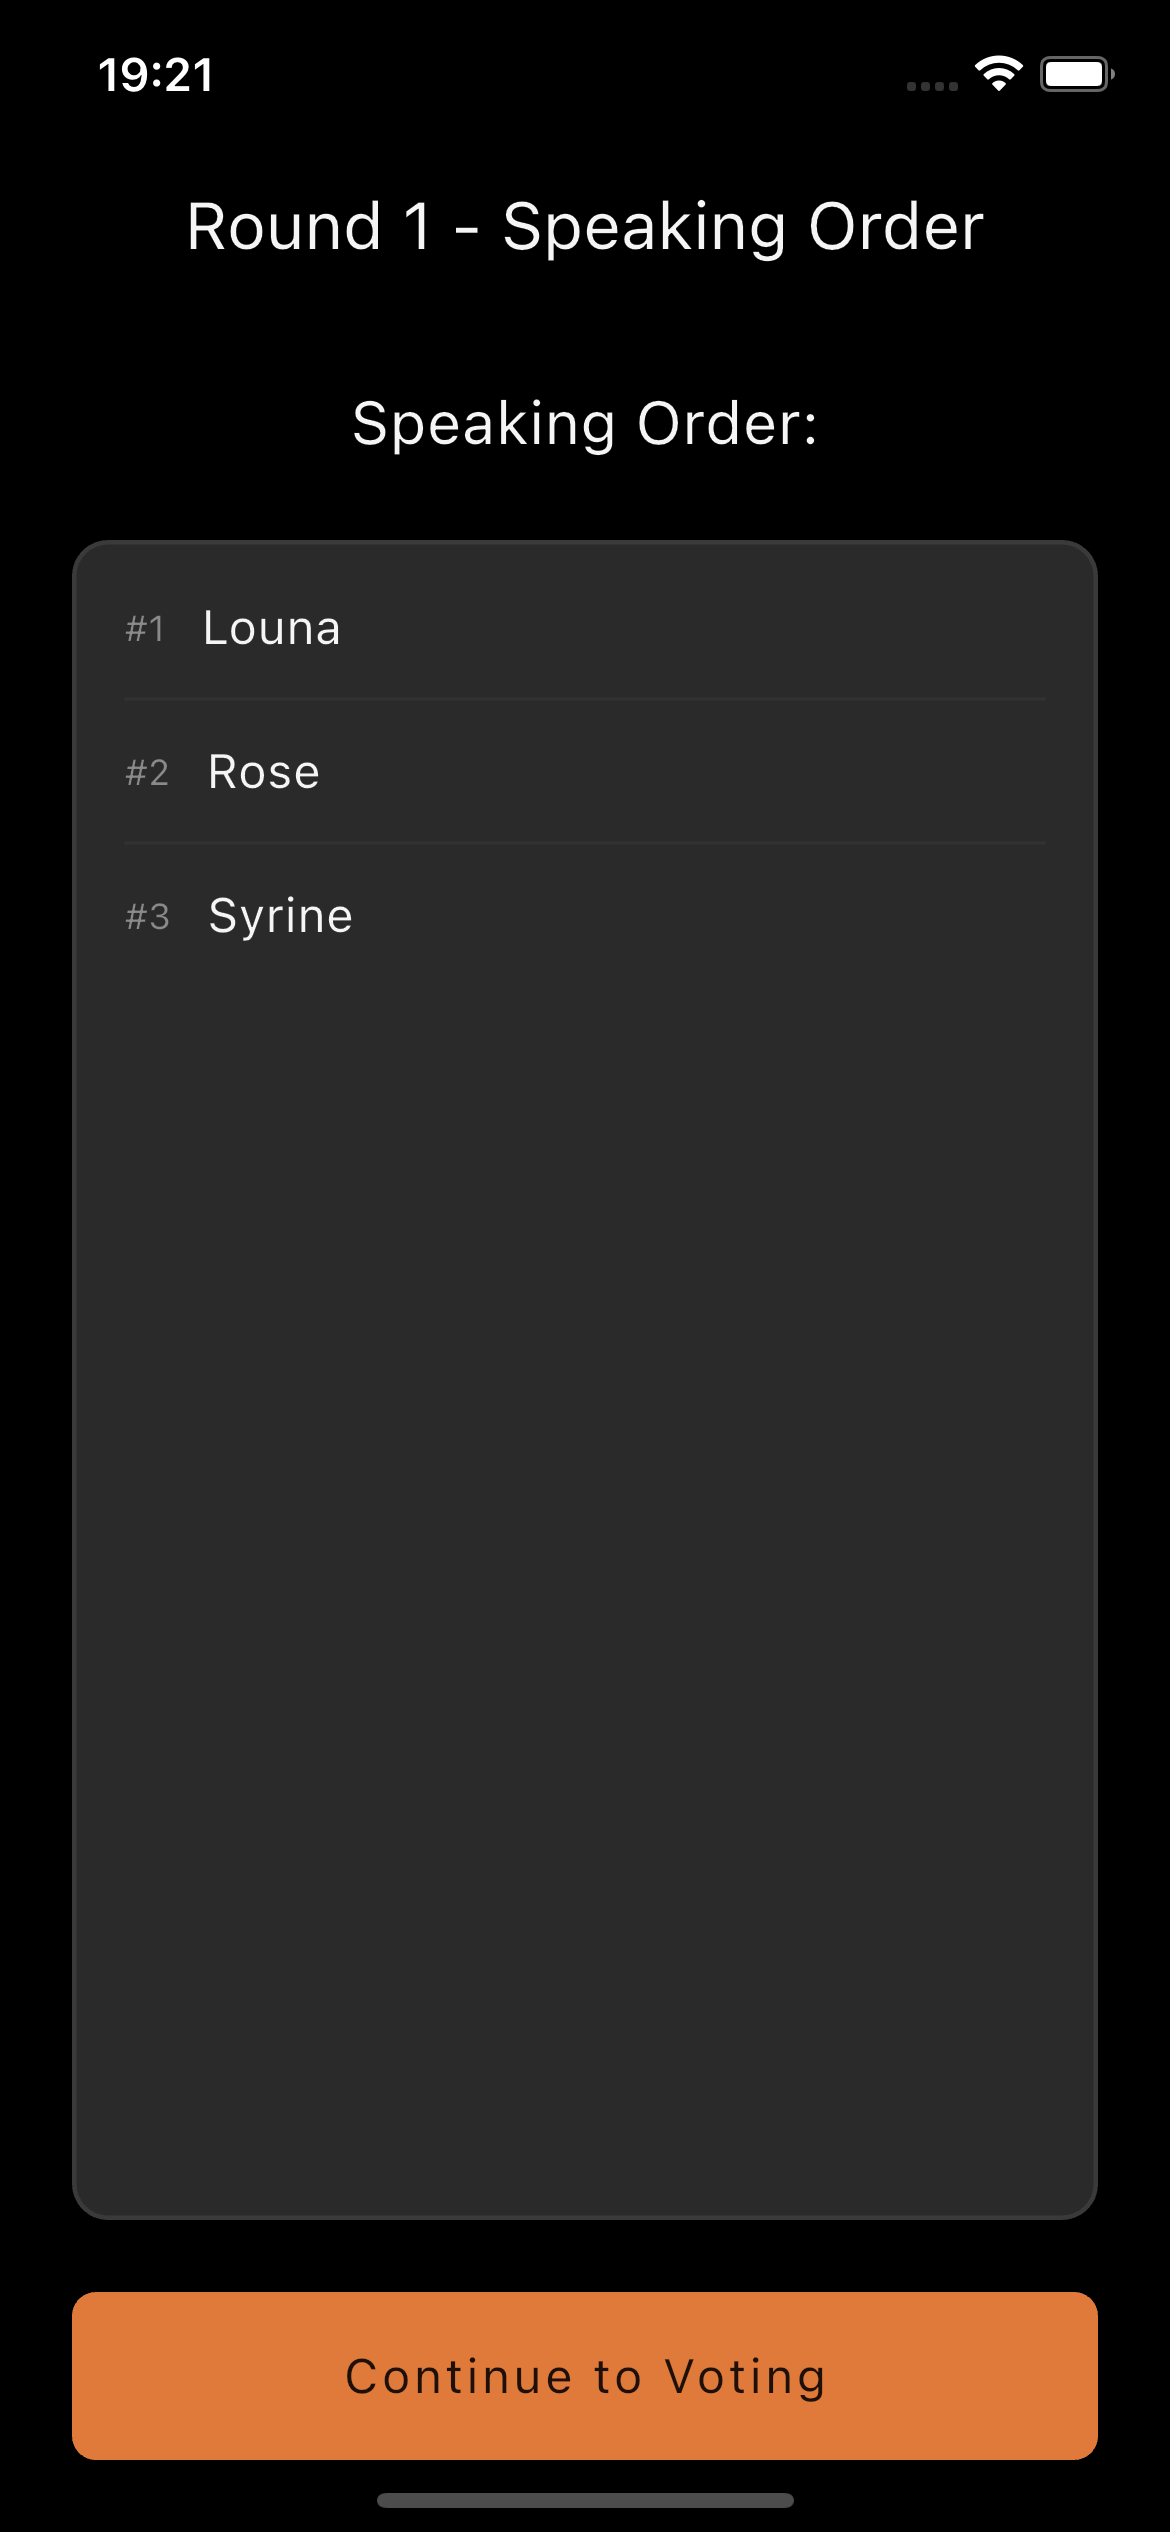The image size is (1170, 2532).
Task: Tap "Speaking Order" words in the page title
Action: tap(743, 227)
